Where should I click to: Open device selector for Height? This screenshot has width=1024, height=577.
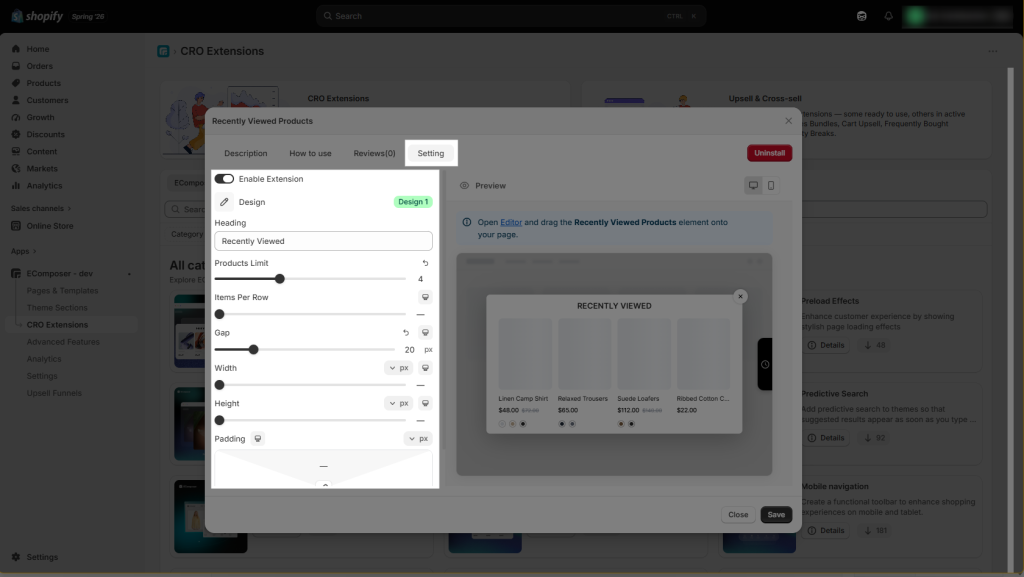[x=425, y=403]
